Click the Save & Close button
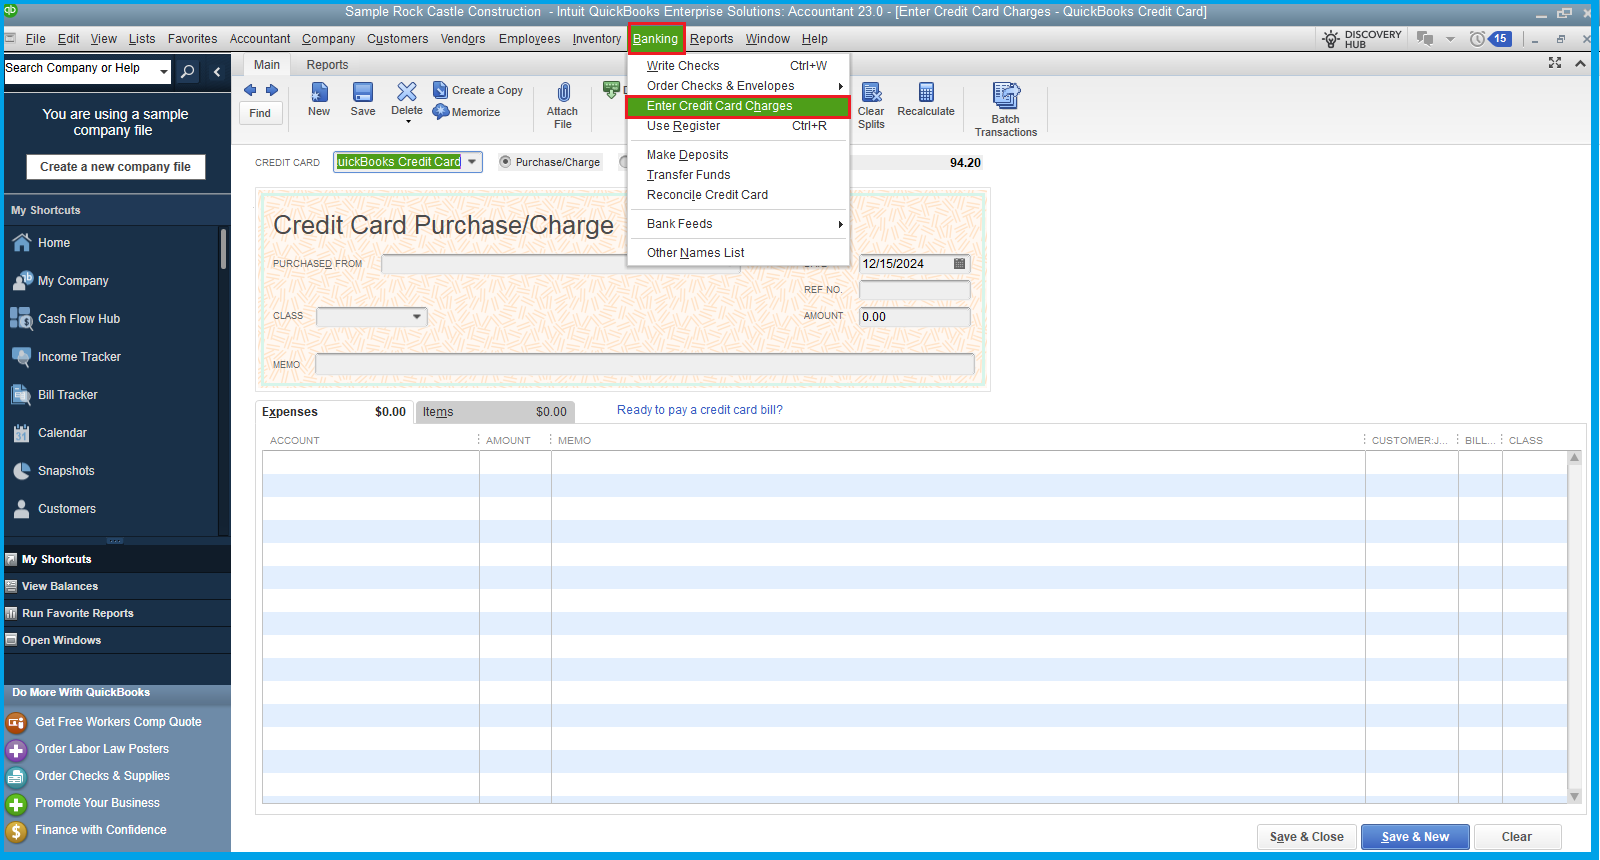The height and width of the screenshot is (860, 1600). pos(1307,837)
